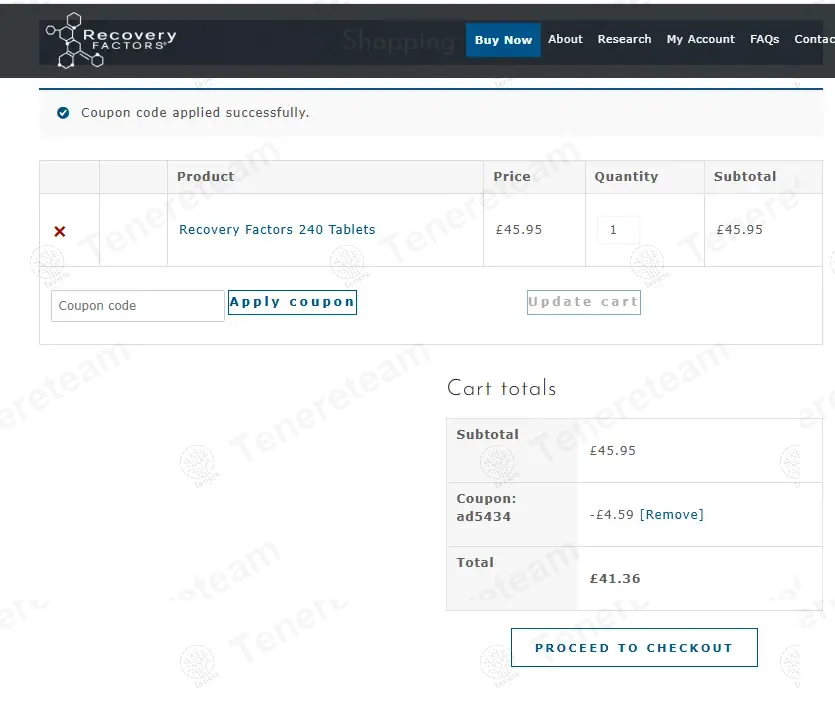Remove Recovery Factors 240 Tablets with red X
The height and width of the screenshot is (726, 835).
(60, 231)
